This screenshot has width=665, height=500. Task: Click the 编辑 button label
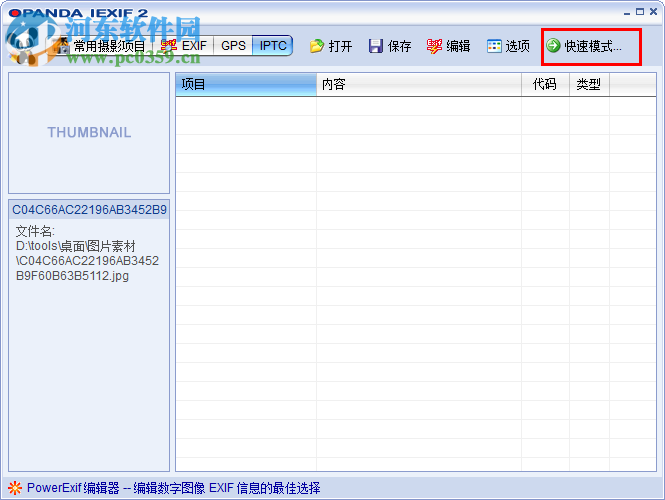(x=458, y=46)
